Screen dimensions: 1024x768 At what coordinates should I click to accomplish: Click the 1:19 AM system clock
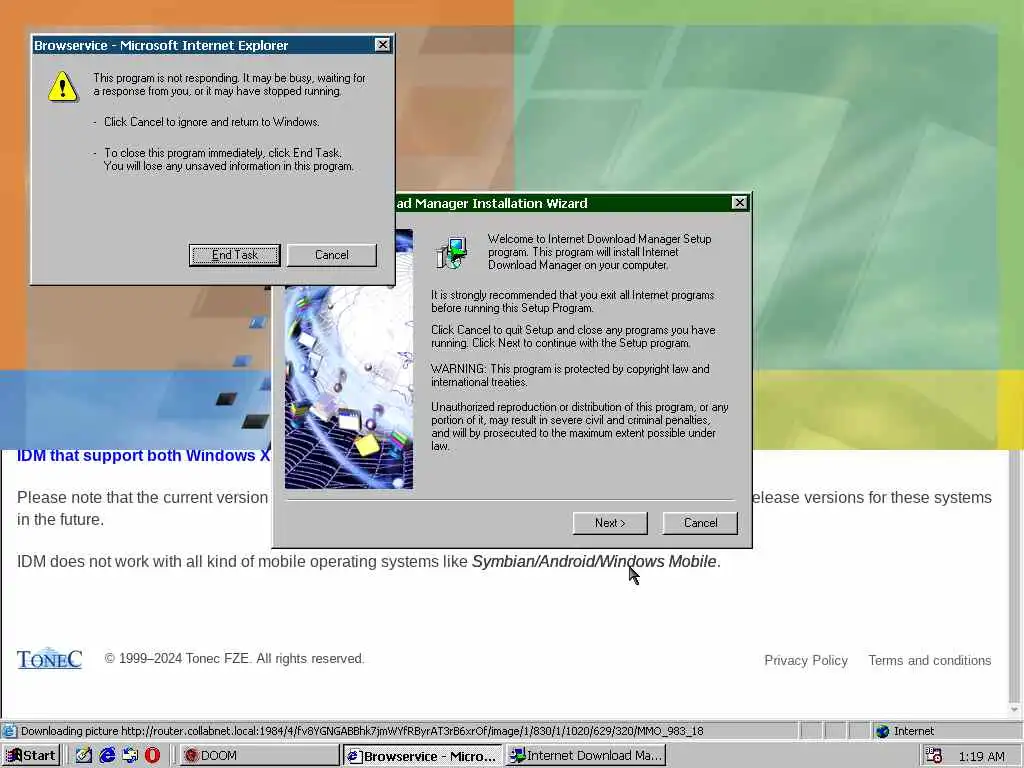point(982,756)
